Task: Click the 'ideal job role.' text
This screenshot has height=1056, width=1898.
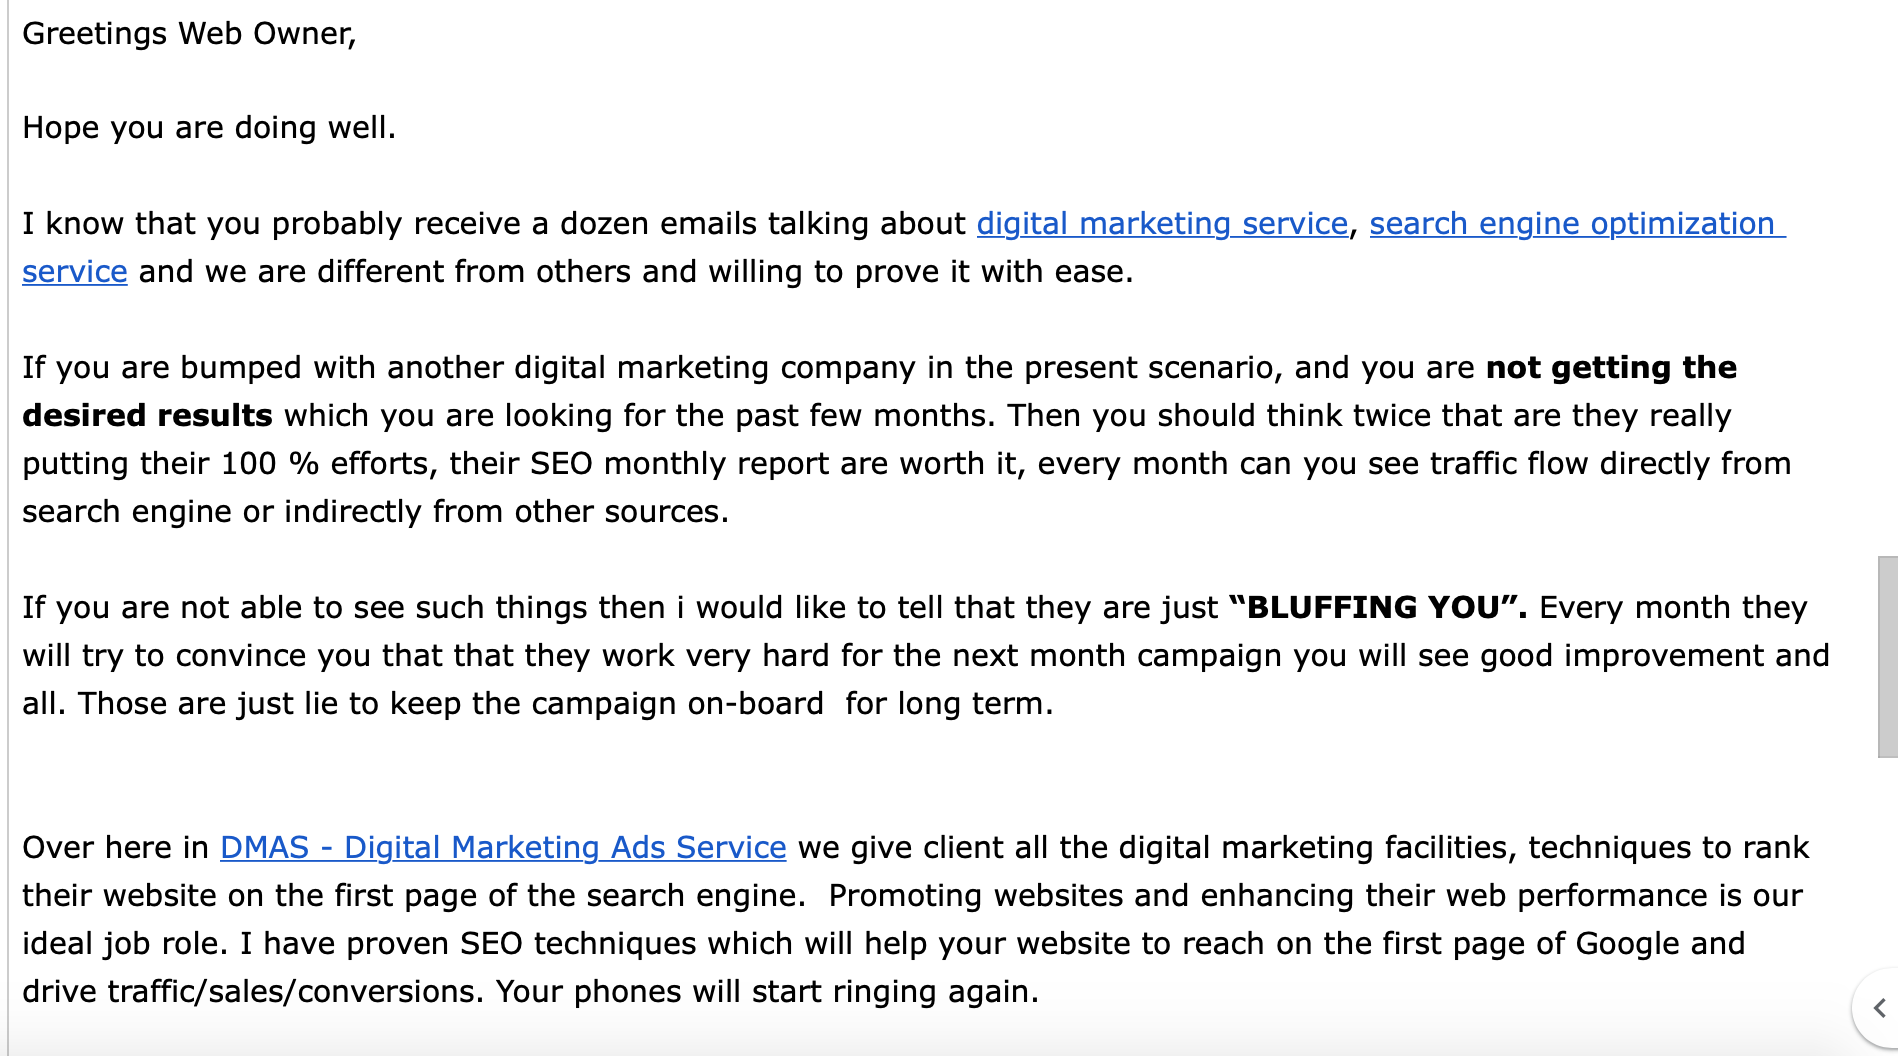Action: [x=127, y=944]
